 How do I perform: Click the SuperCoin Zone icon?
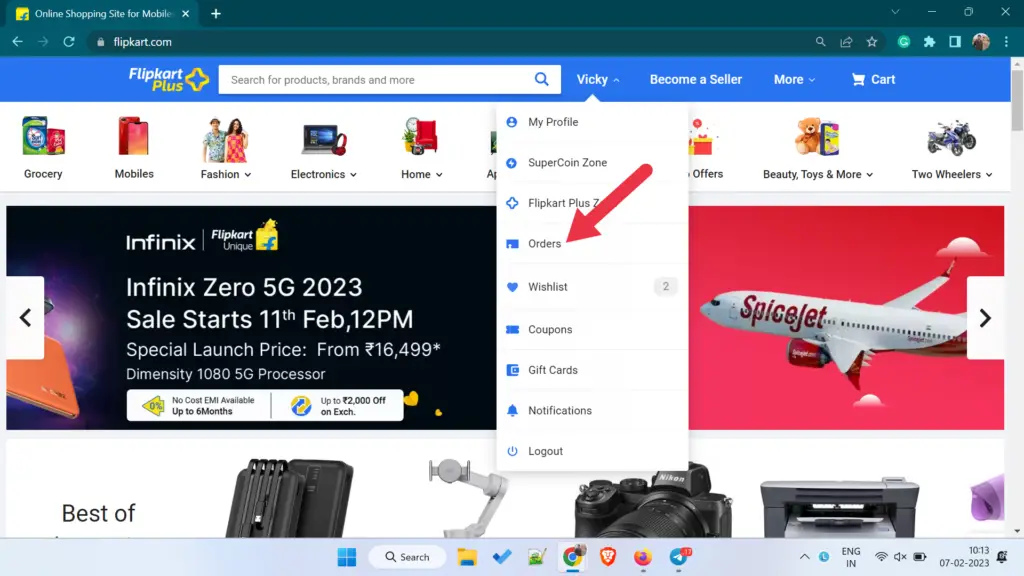point(512,163)
